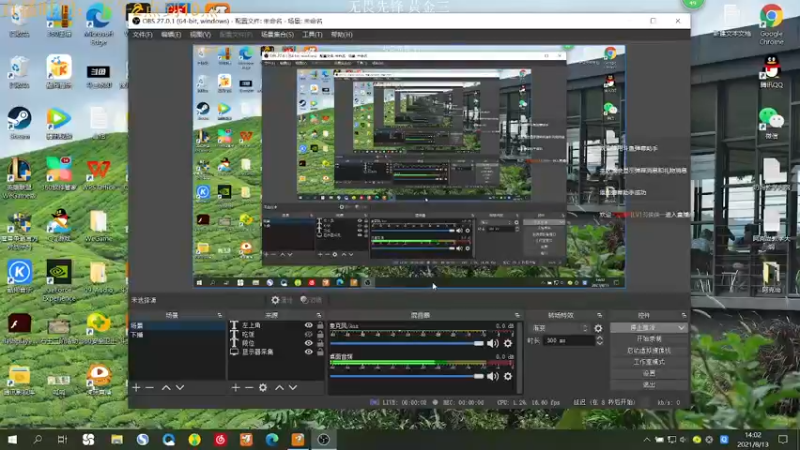Move the source down in the Sources panel
Viewport: 800px width, 450px height.
(293, 388)
